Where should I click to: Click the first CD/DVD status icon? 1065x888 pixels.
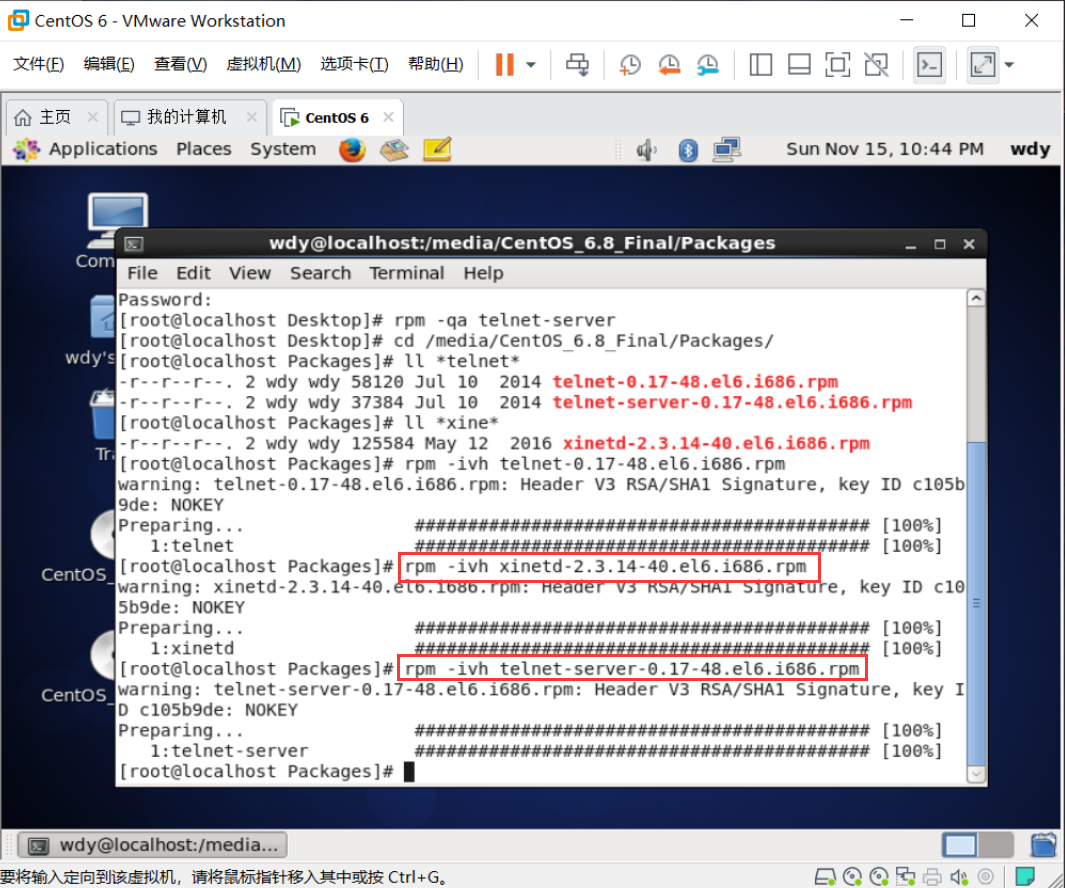[852, 877]
